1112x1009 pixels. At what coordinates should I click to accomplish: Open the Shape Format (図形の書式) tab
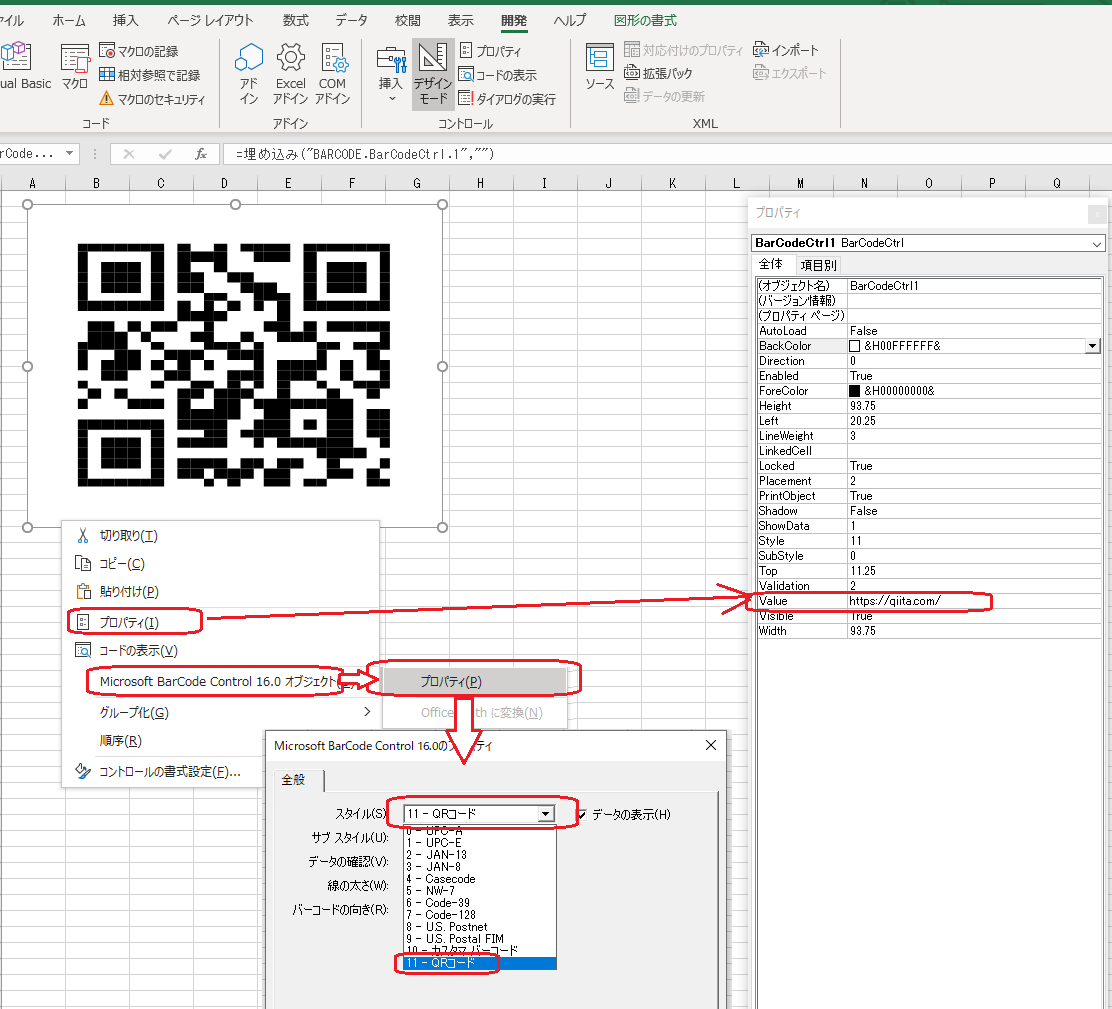pyautogui.click(x=645, y=20)
